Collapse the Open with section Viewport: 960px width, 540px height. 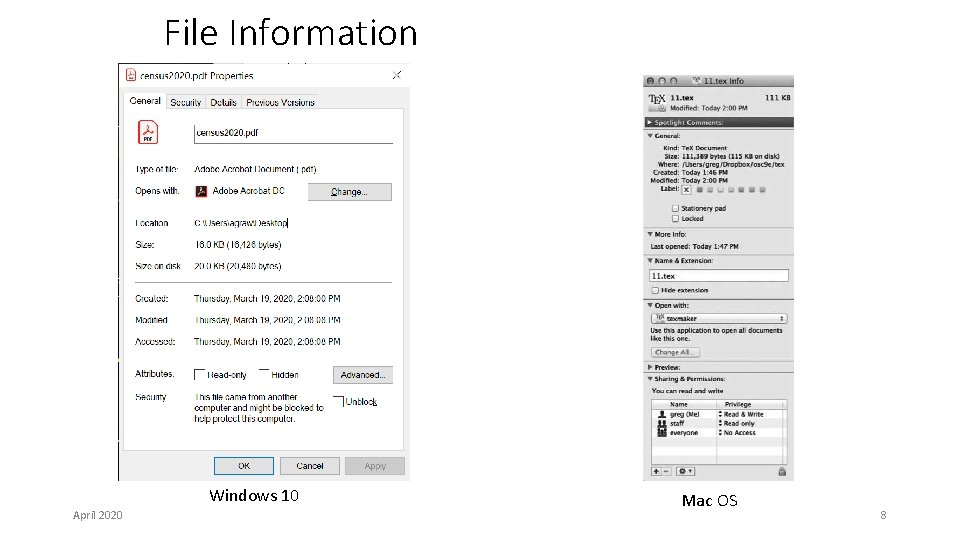(650, 305)
